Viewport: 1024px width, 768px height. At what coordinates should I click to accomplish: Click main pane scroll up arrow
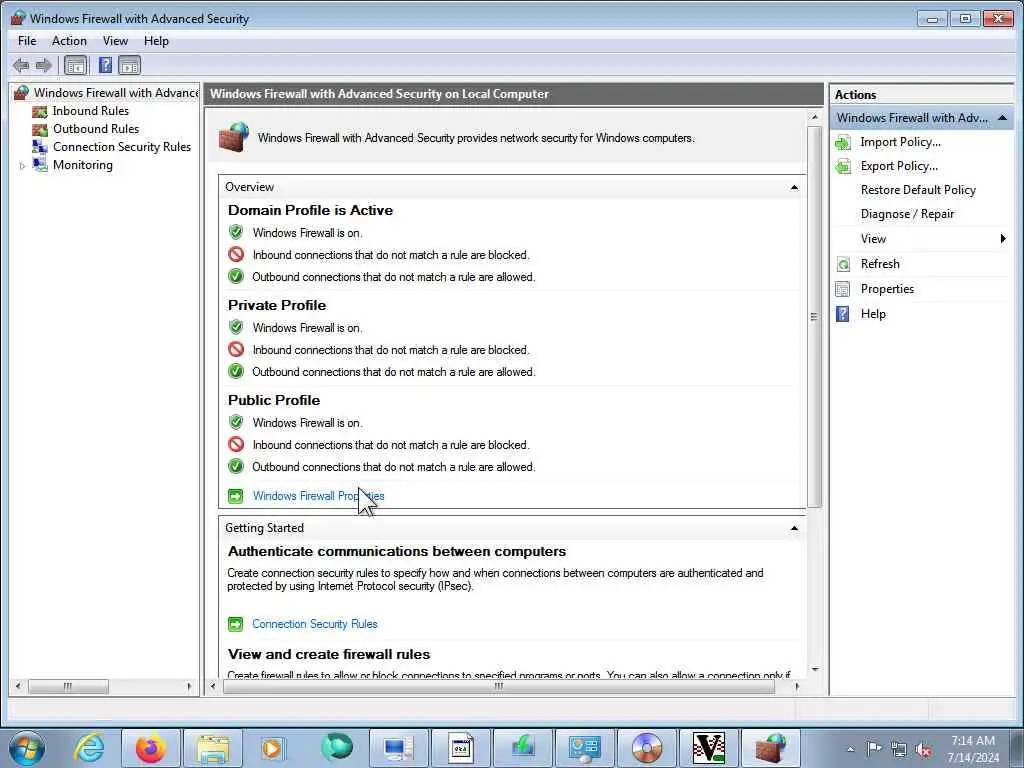pyautogui.click(x=814, y=118)
